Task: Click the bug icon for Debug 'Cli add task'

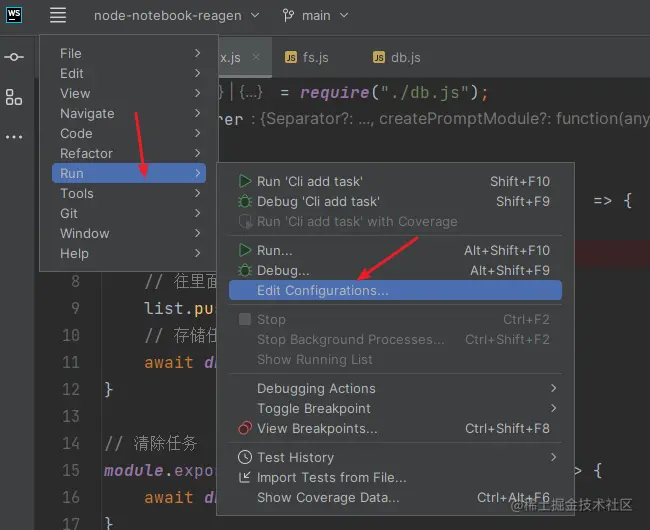Action: point(245,201)
